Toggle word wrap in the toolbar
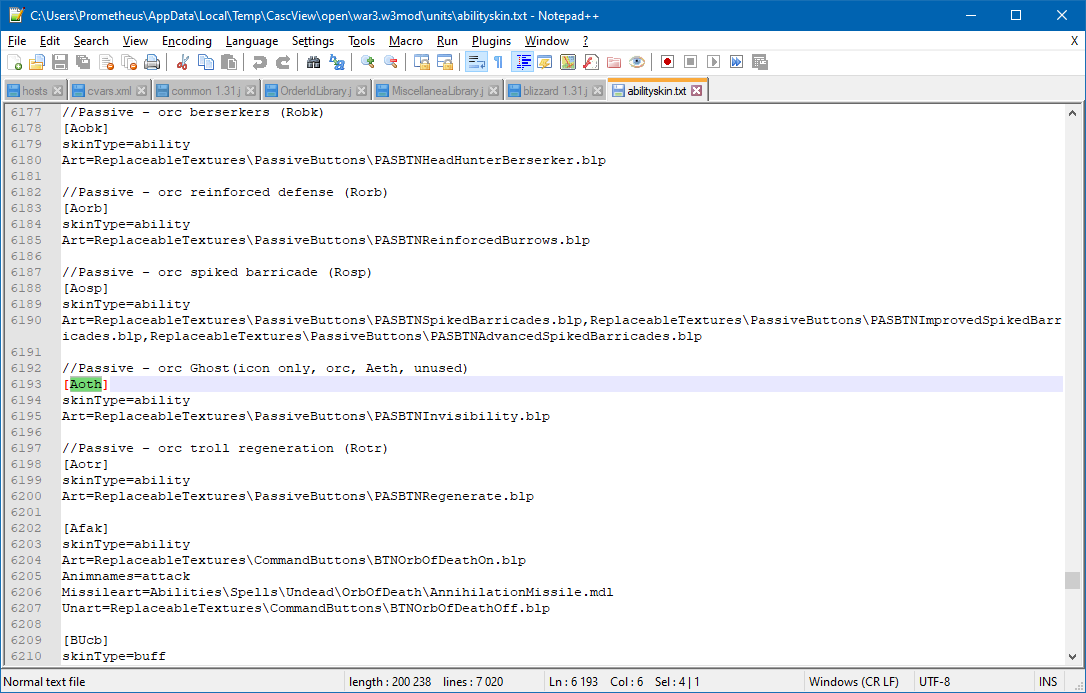 (x=476, y=62)
